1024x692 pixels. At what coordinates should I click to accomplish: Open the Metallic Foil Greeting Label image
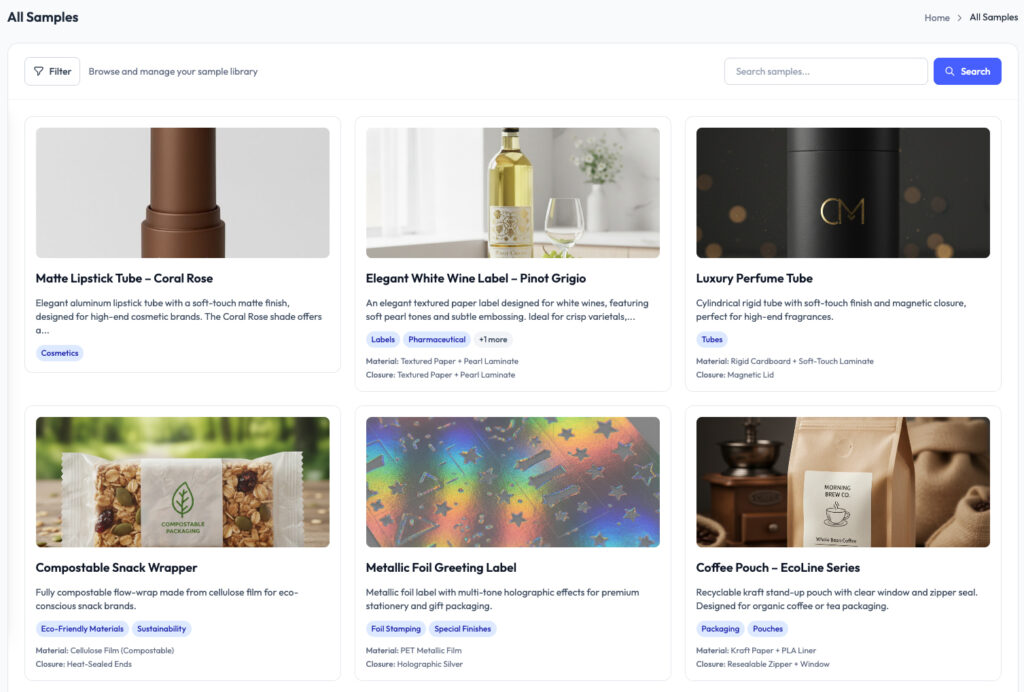coord(512,482)
